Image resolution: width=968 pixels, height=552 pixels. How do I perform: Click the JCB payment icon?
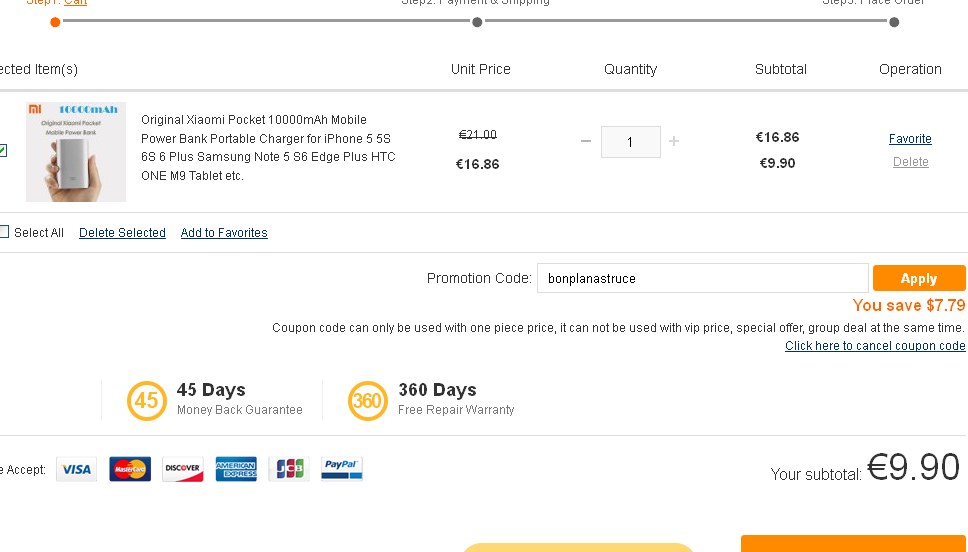point(289,469)
